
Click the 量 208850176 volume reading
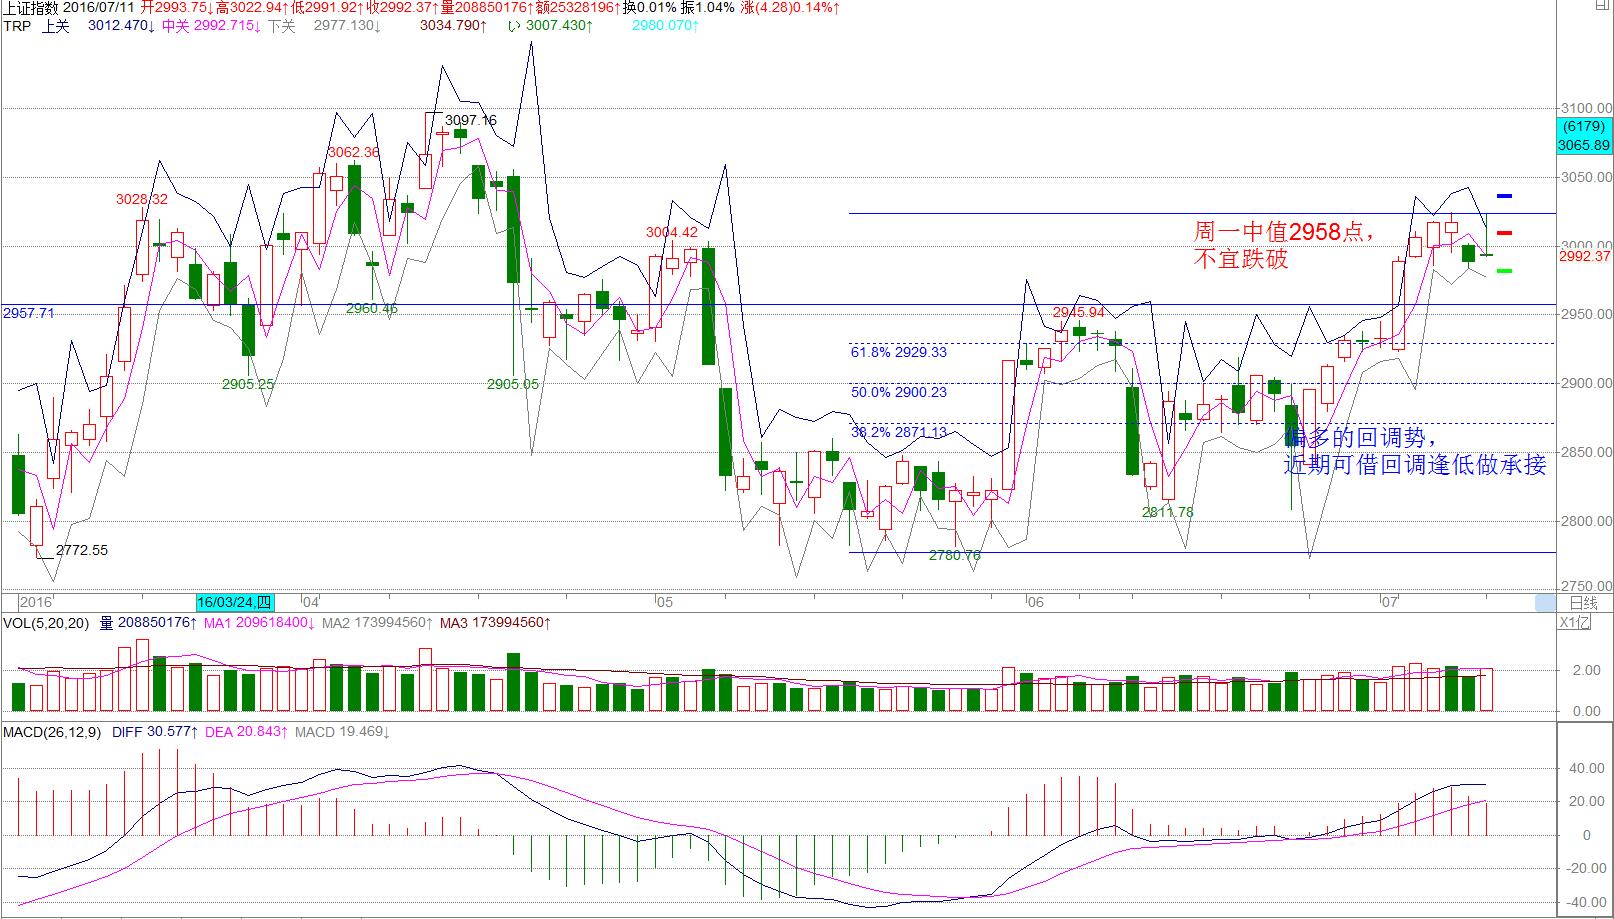[149, 623]
